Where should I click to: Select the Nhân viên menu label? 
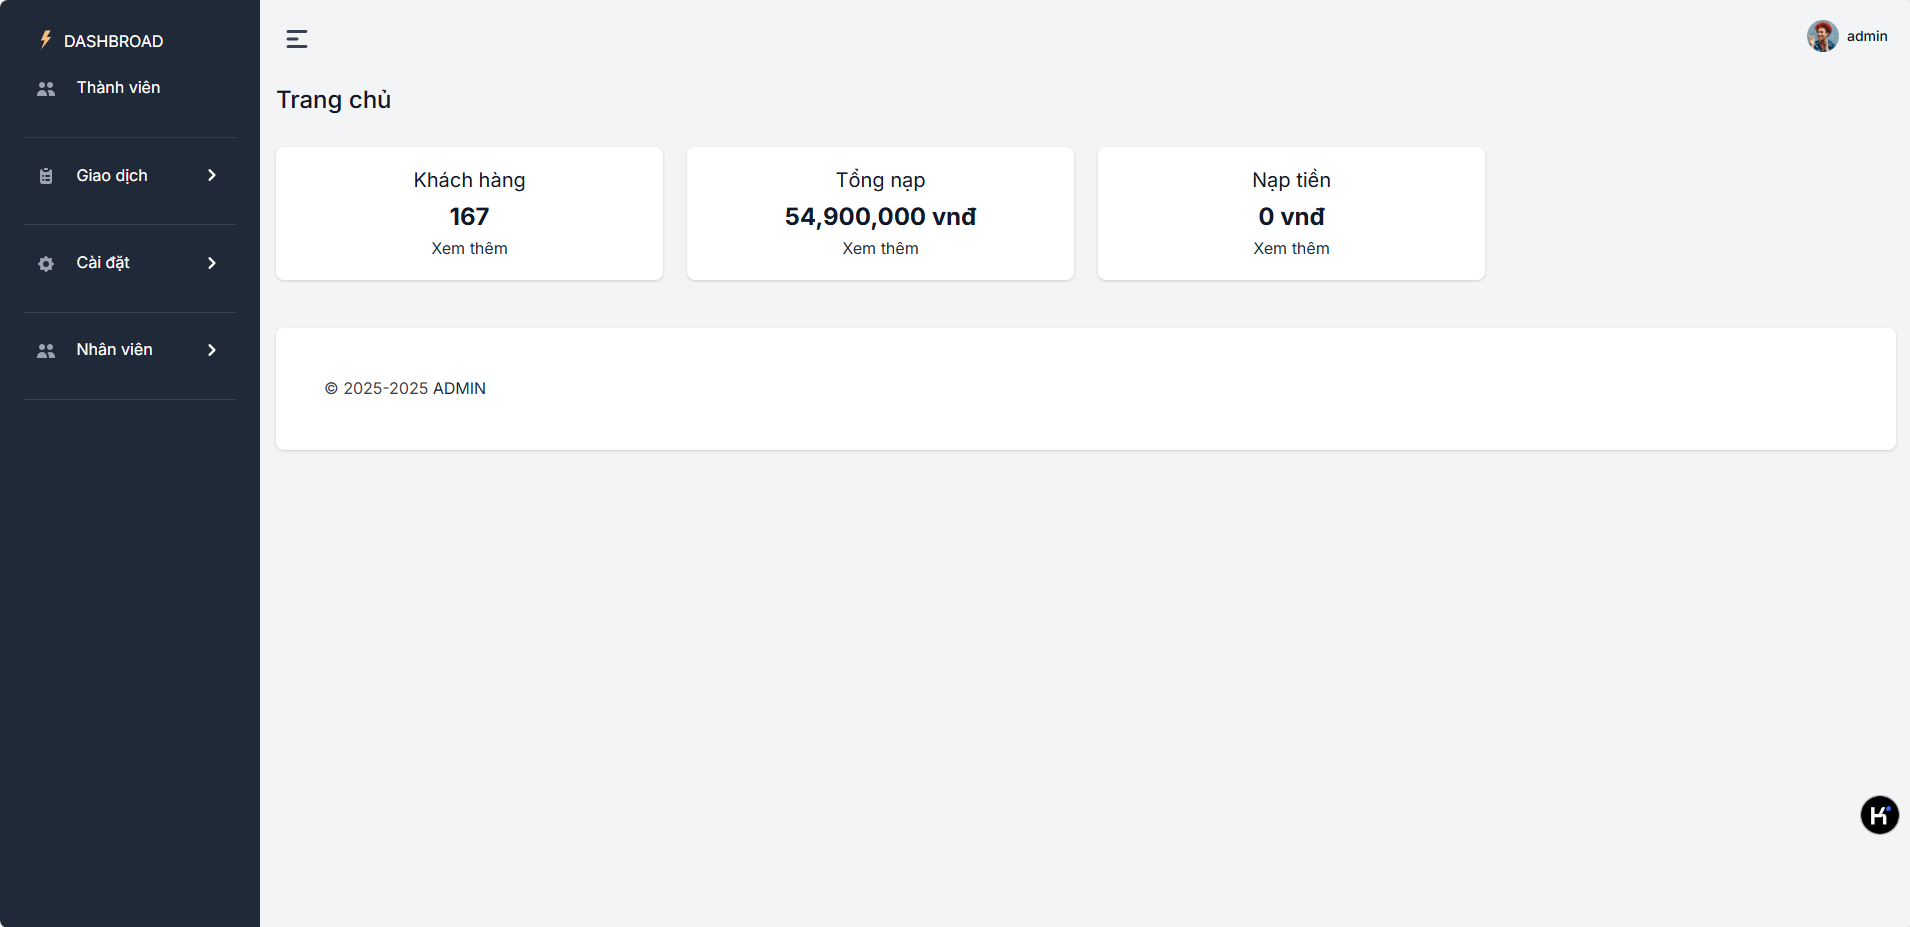tap(114, 350)
